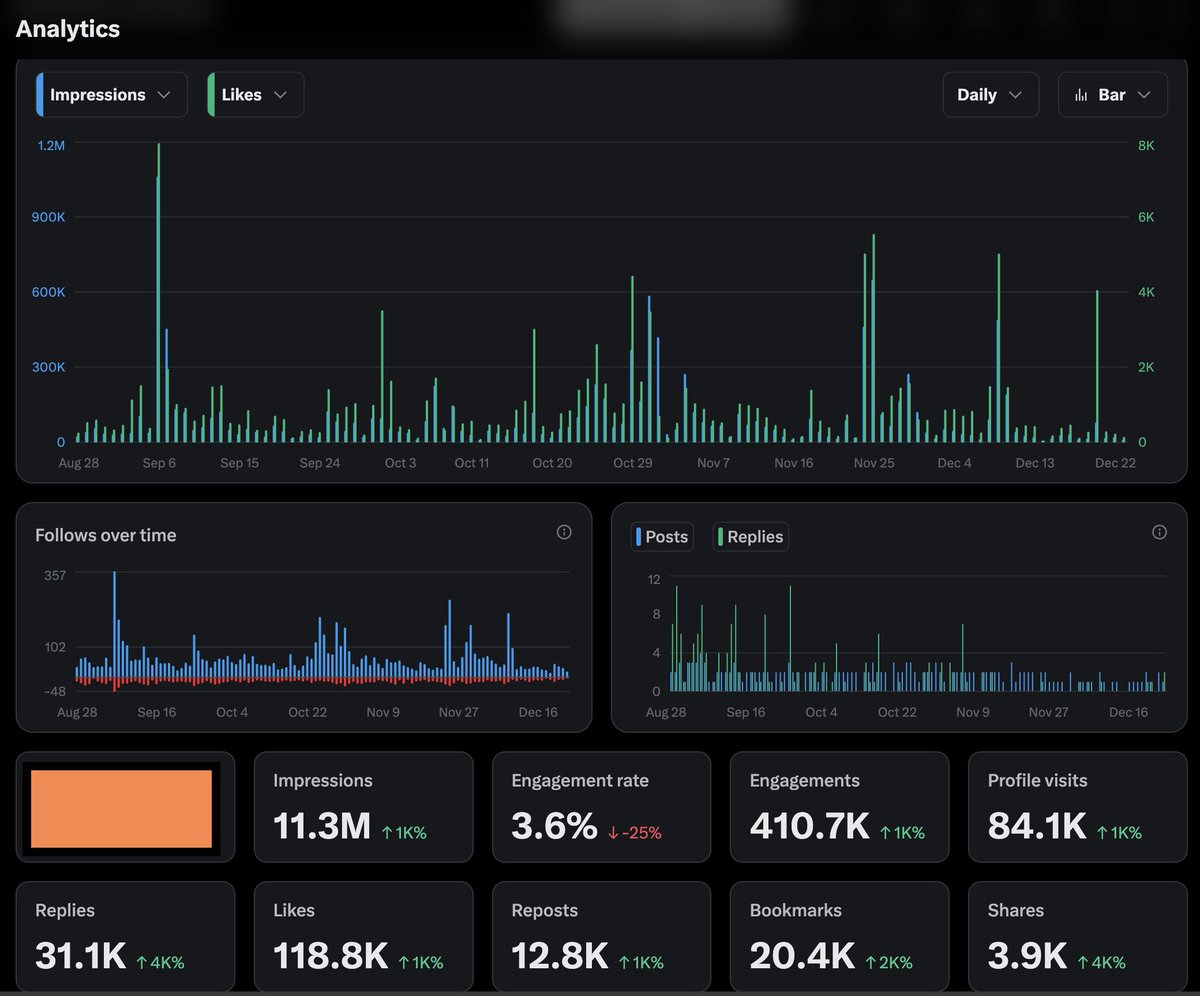Click the Nov 25 label on main chart axis
This screenshot has width=1200, height=996.
tap(874, 463)
